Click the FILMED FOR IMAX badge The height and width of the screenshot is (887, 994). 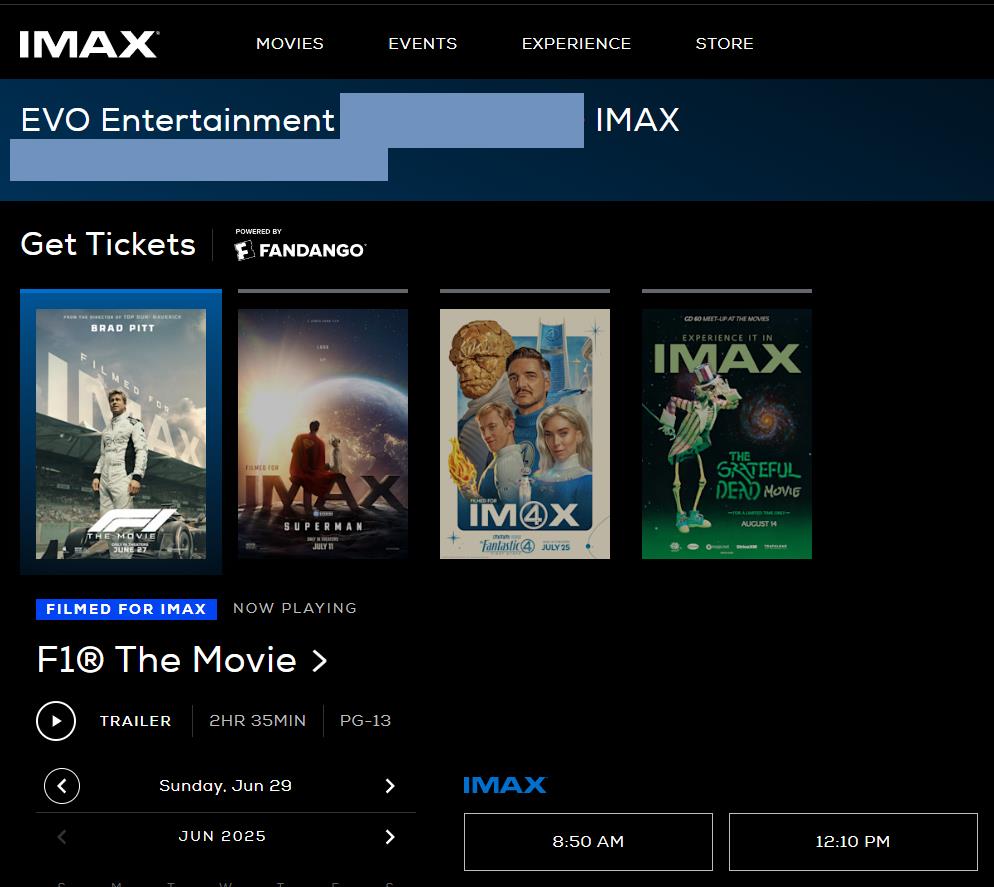(126, 609)
